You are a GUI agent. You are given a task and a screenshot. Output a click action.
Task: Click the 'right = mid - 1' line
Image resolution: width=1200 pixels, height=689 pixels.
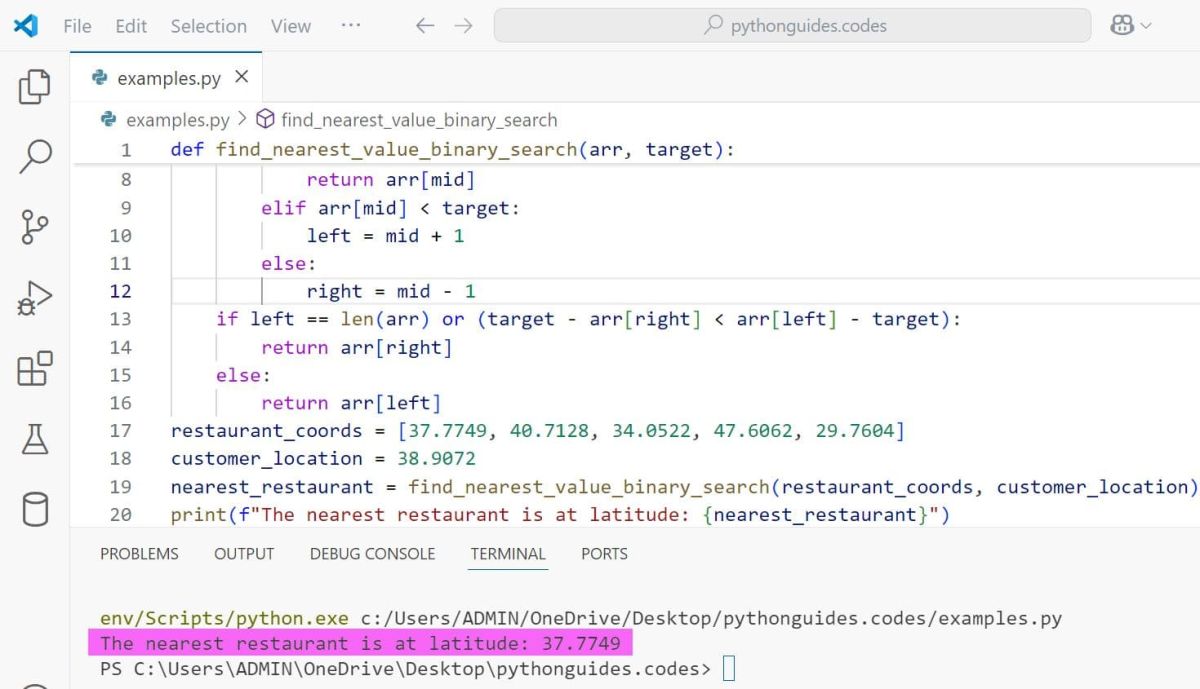click(391, 291)
